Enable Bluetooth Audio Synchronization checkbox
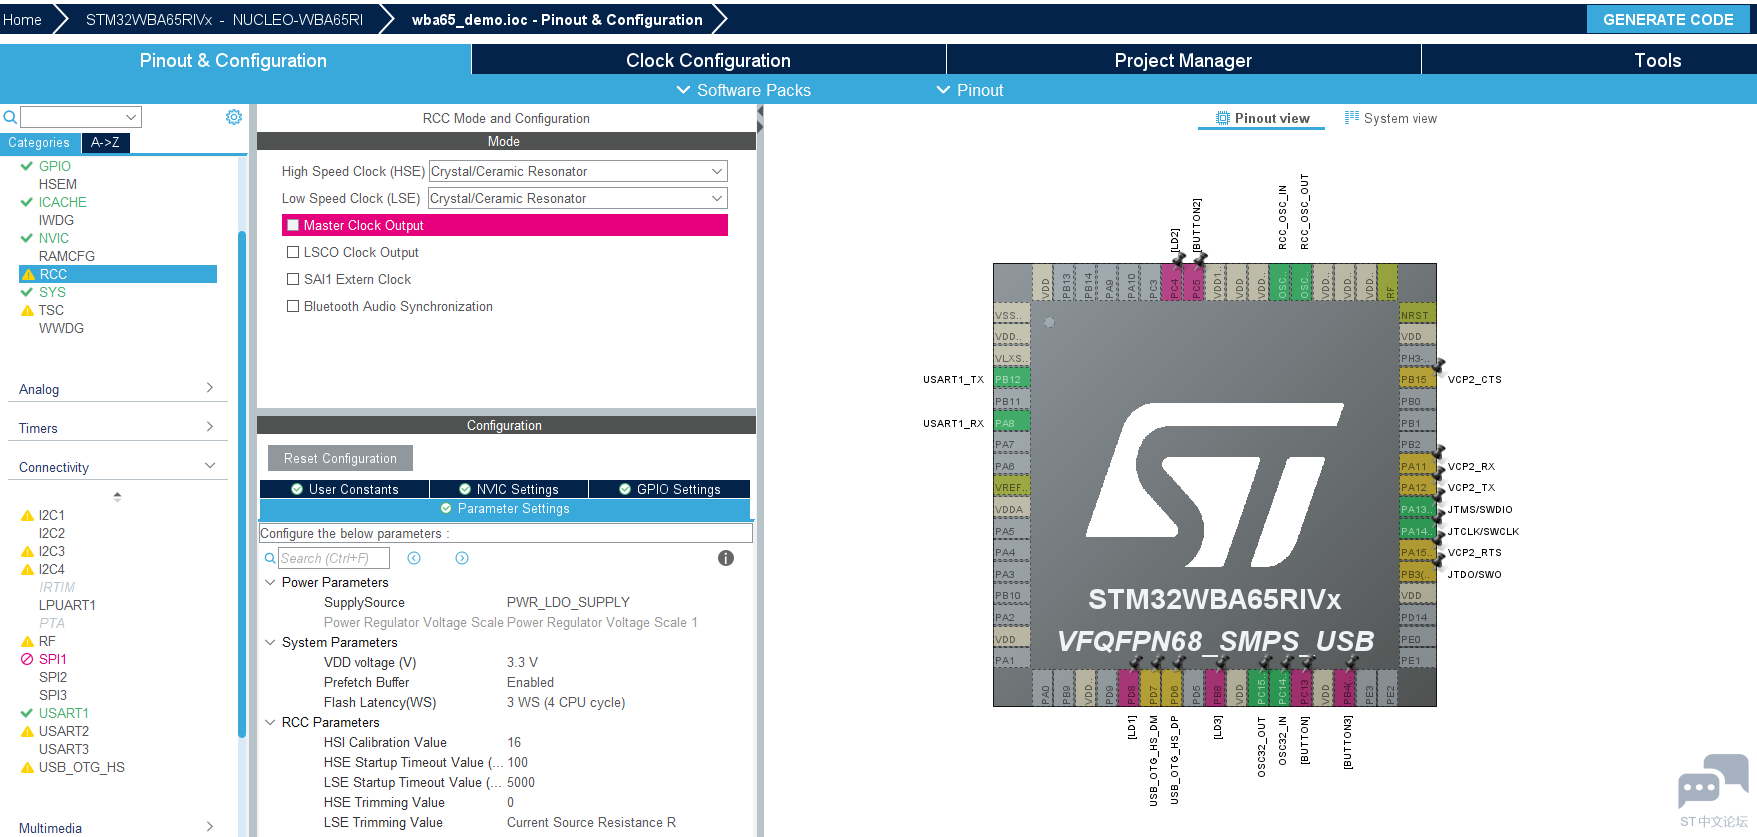Viewport: 1757px width, 837px height. click(293, 306)
